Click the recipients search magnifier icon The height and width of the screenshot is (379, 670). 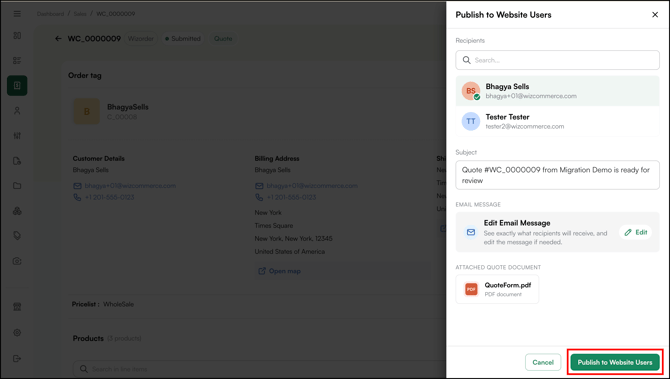467,60
